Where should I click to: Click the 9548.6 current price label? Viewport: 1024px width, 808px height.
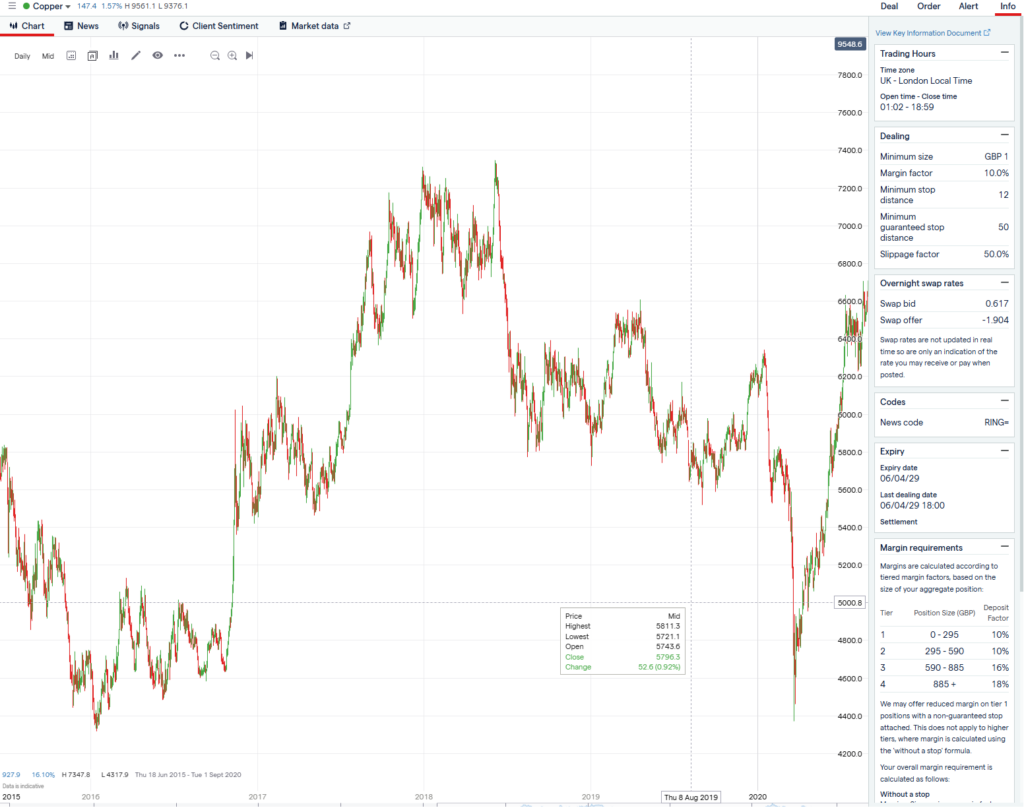[850, 44]
